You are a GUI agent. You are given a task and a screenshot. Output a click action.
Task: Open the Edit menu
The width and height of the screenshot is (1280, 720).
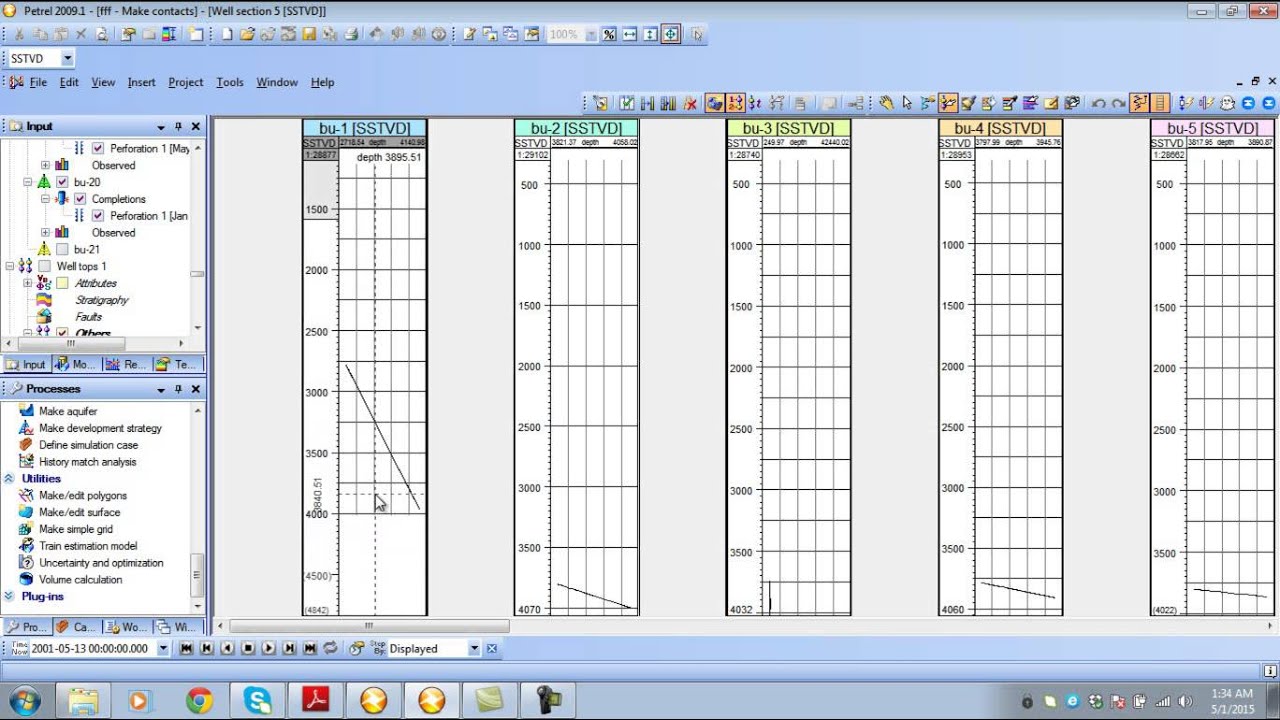(x=69, y=82)
